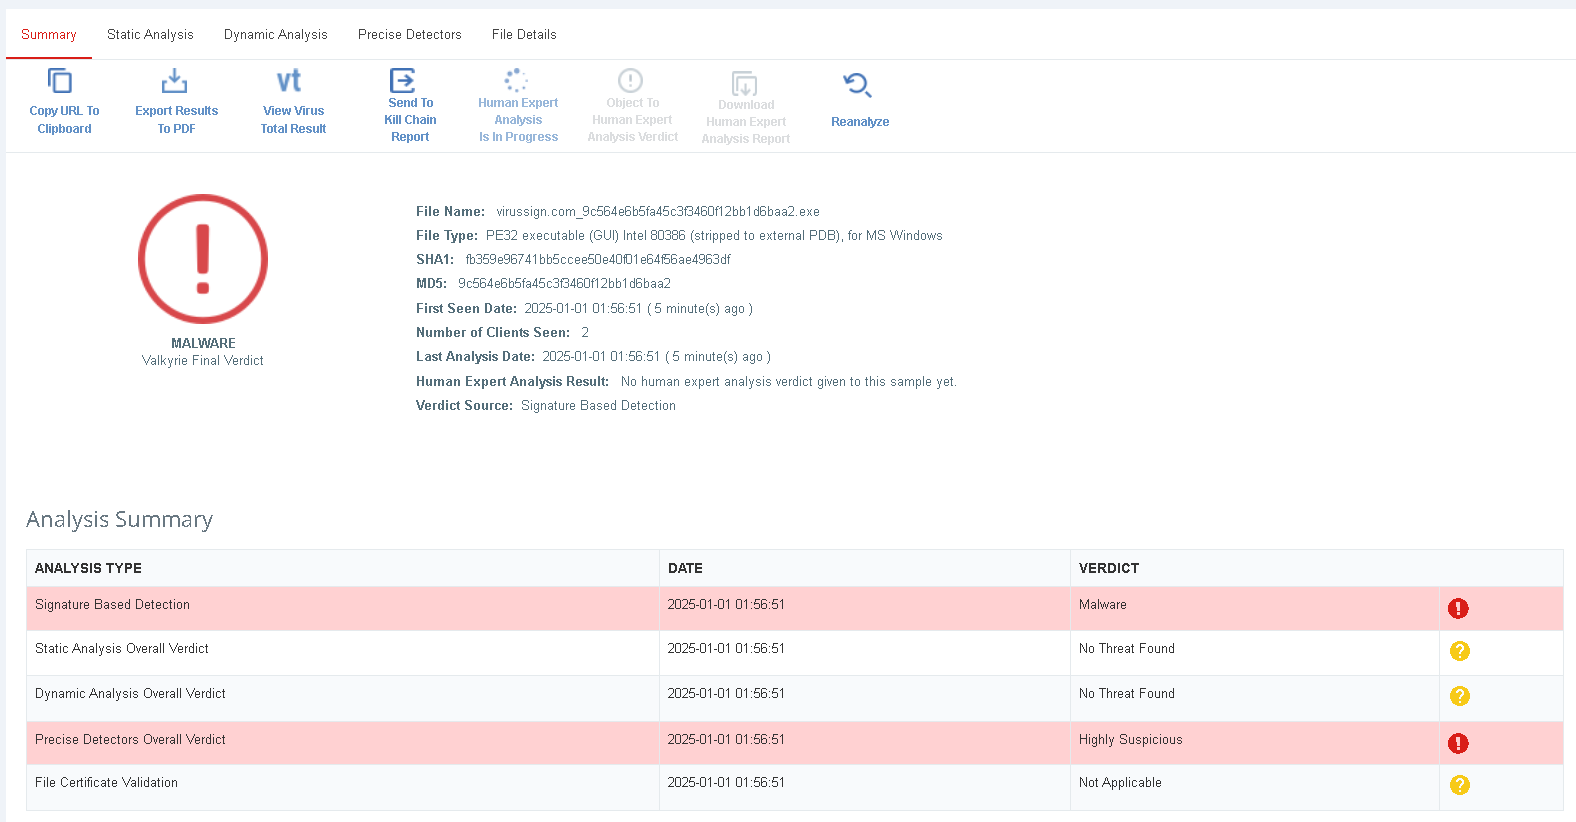Click the Copy URL To Clipboard icon

(61, 81)
